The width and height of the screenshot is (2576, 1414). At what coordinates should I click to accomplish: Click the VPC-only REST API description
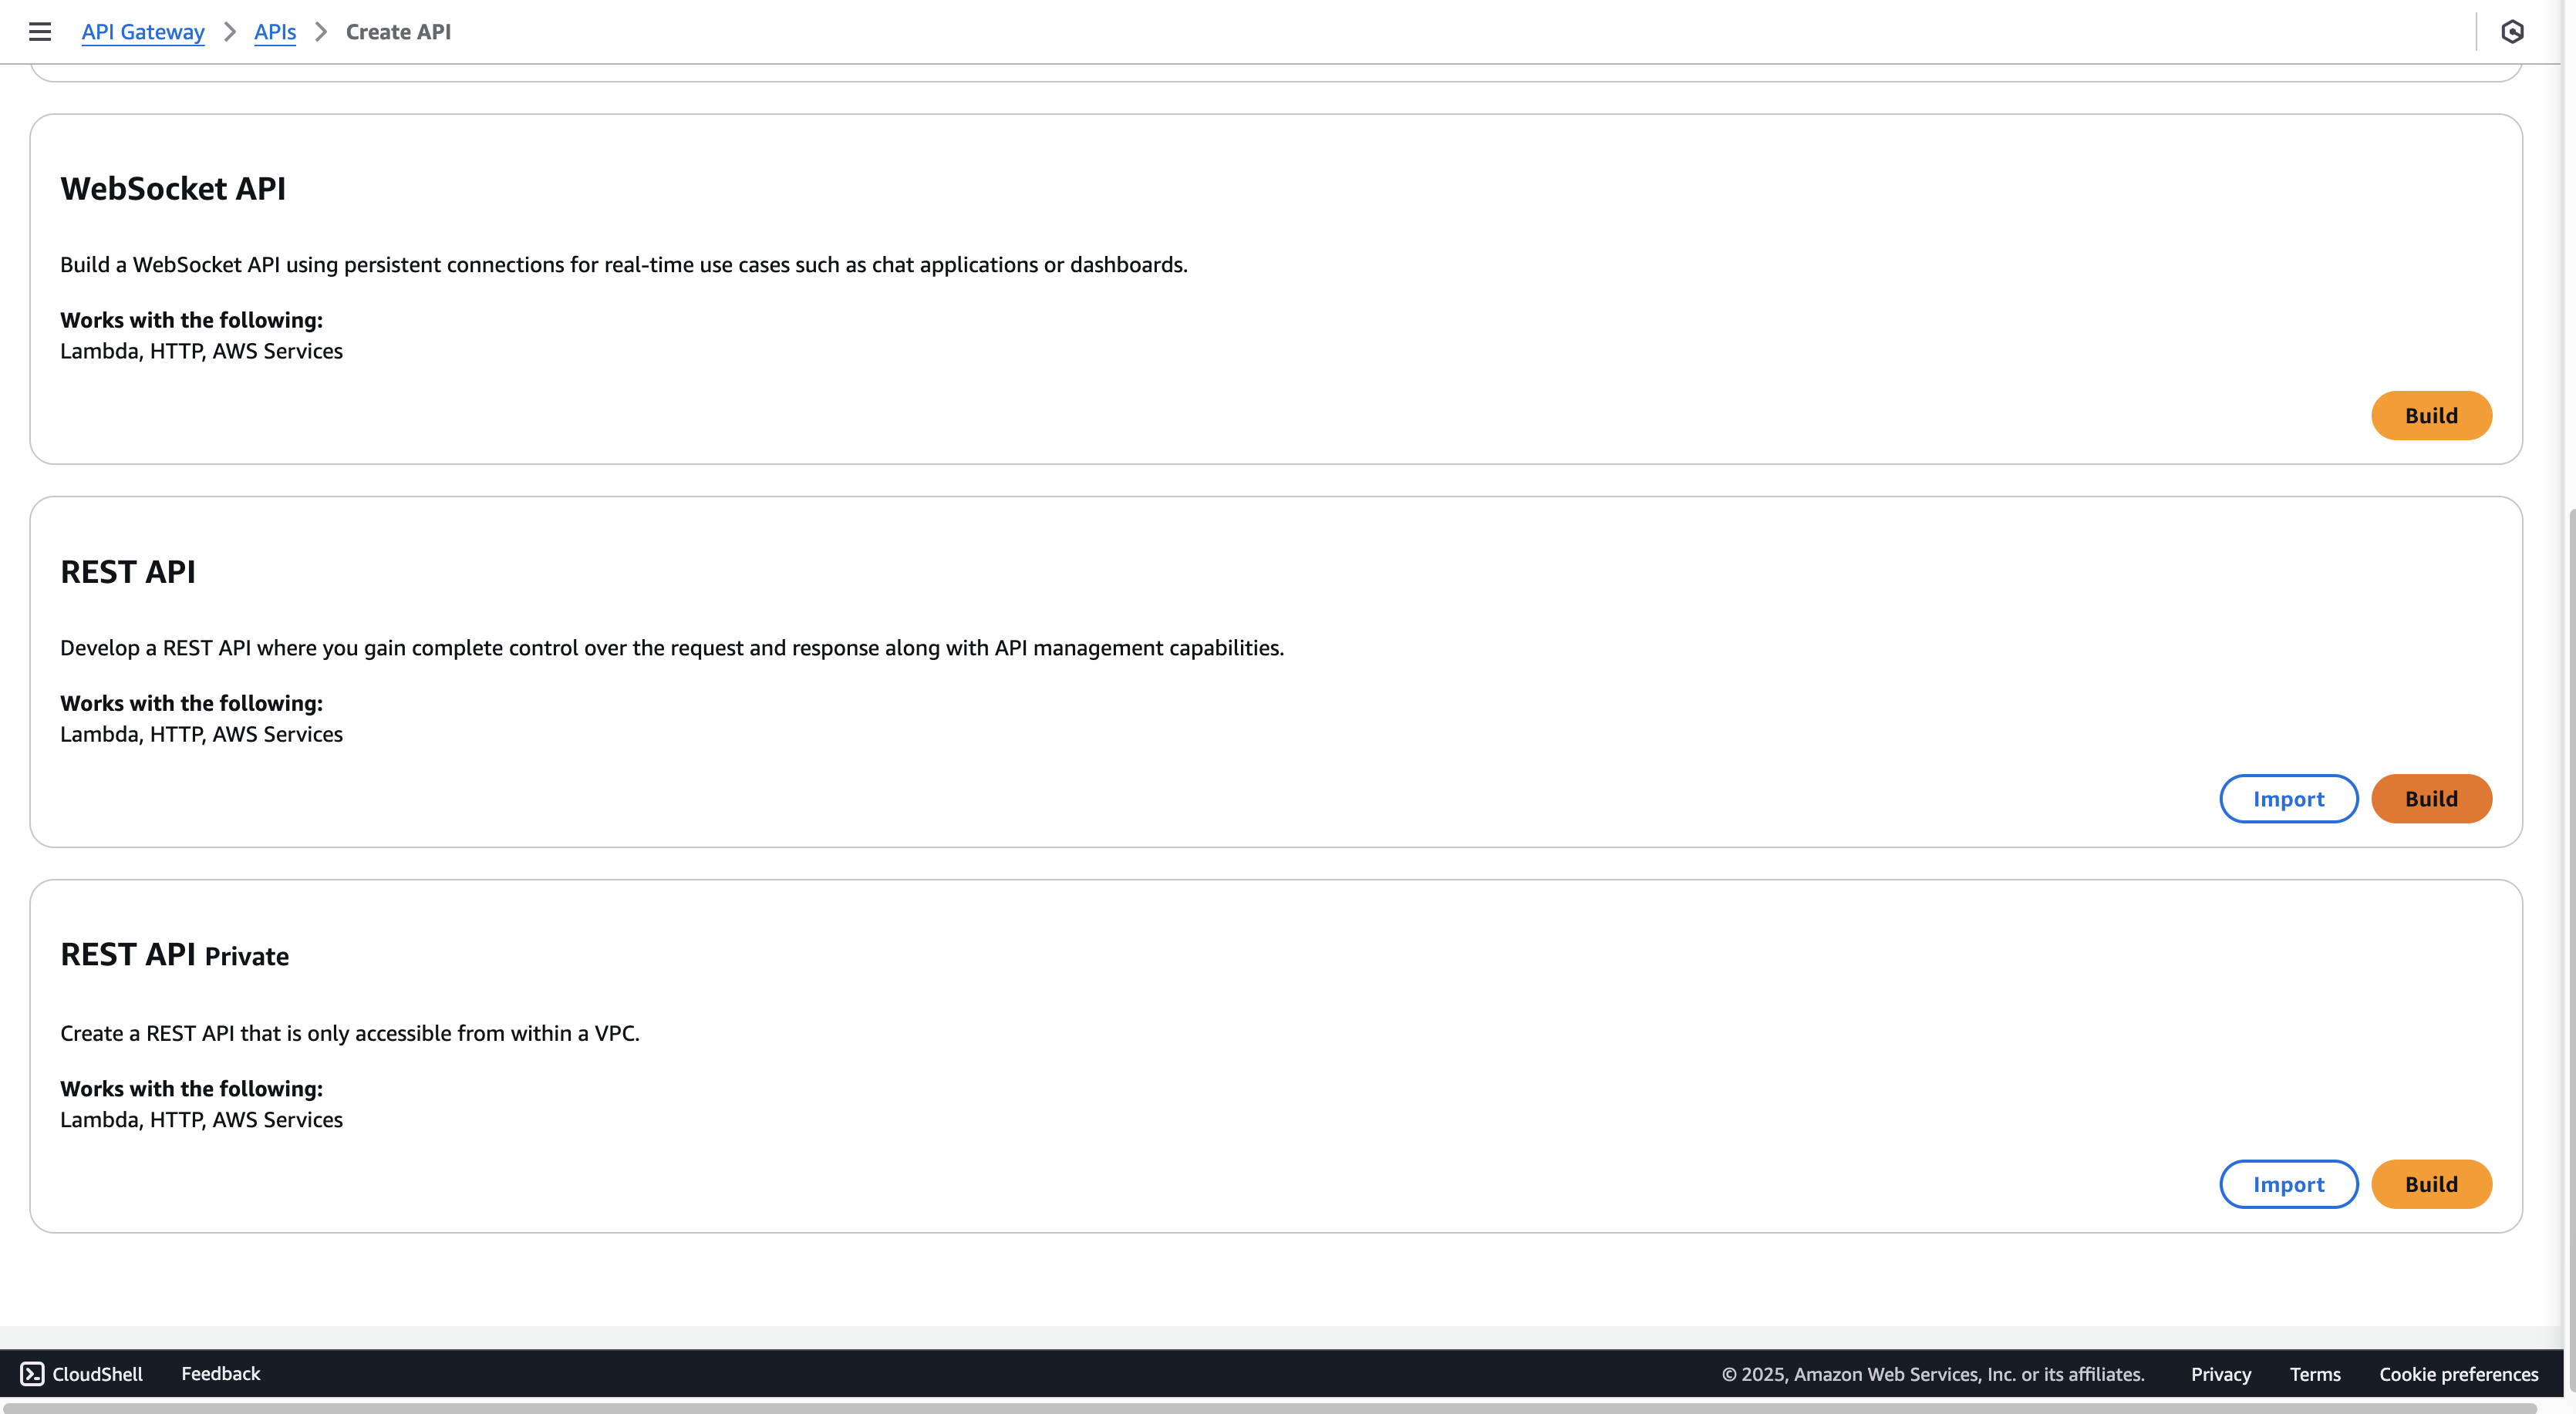coord(350,1033)
